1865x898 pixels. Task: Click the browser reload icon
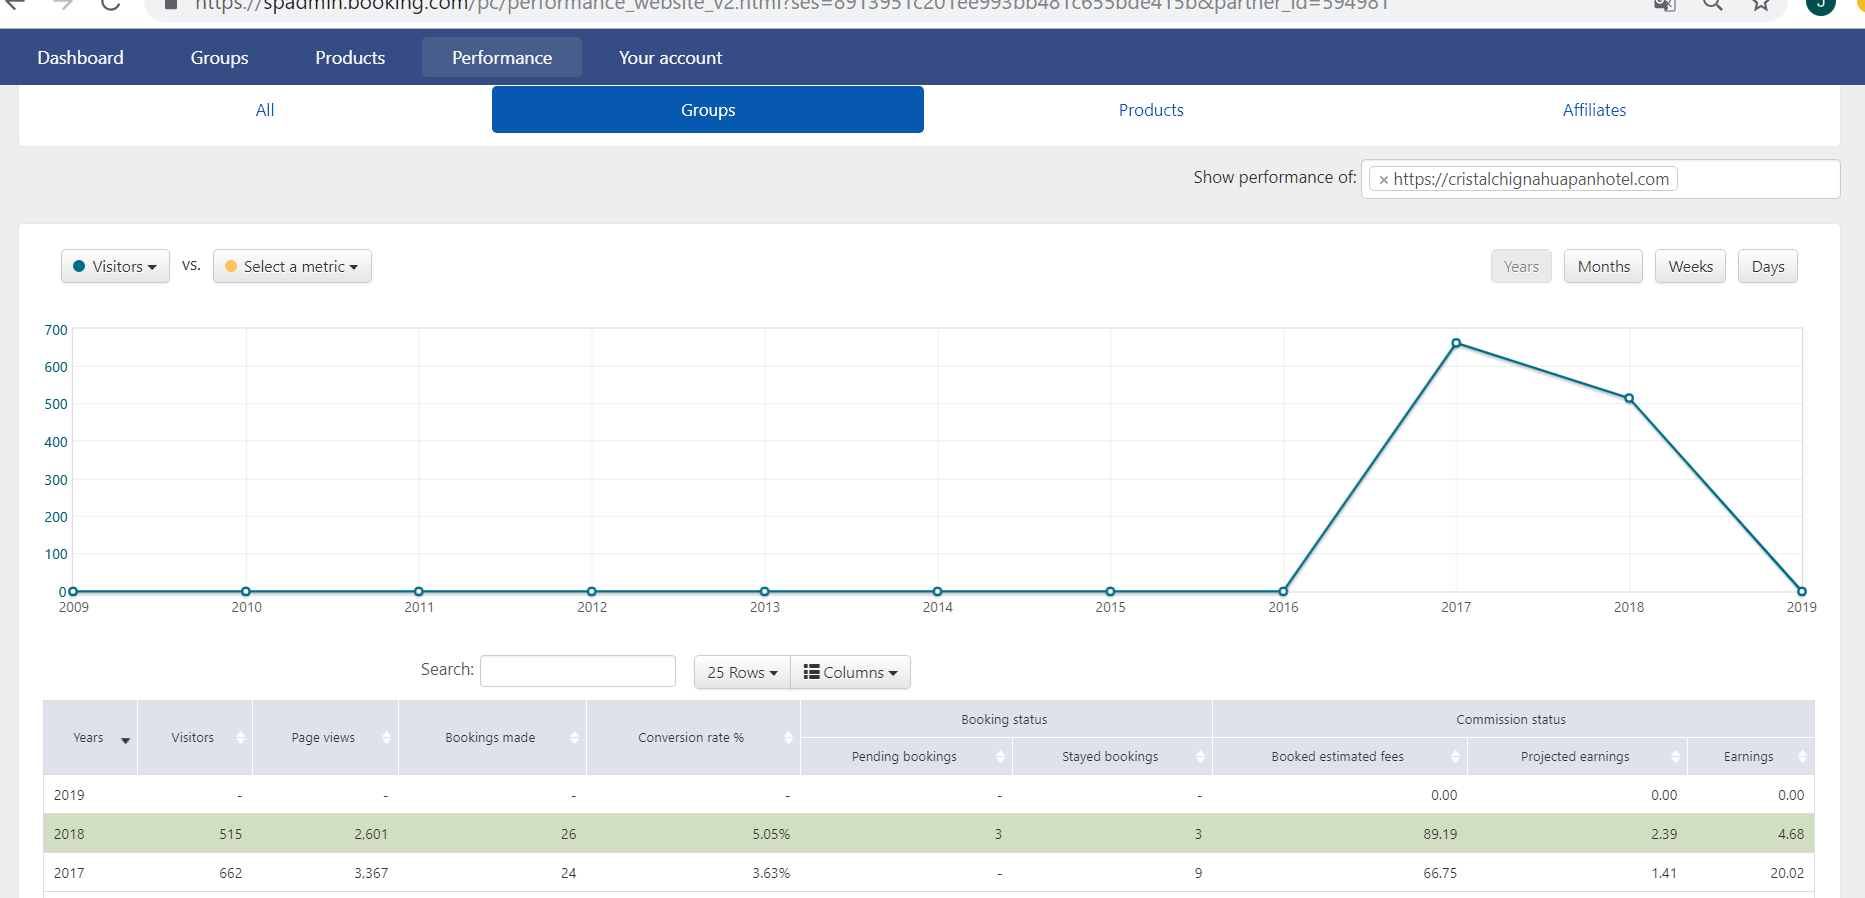110,5
